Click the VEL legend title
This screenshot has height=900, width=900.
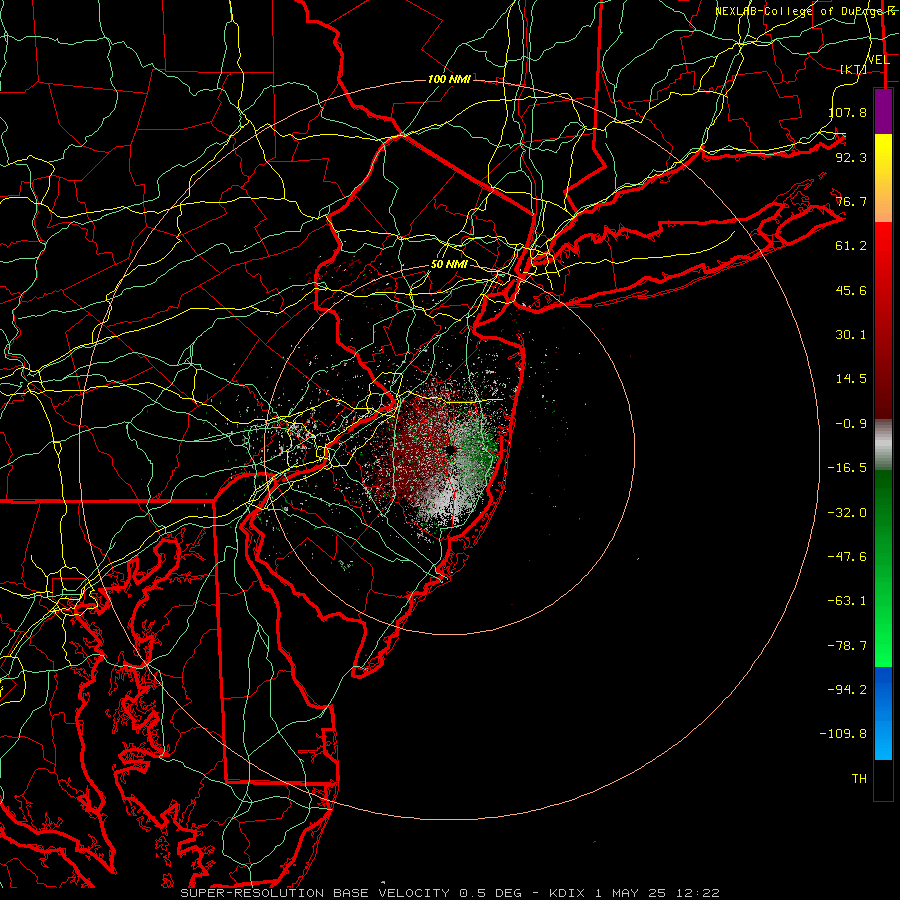[878, 60]
